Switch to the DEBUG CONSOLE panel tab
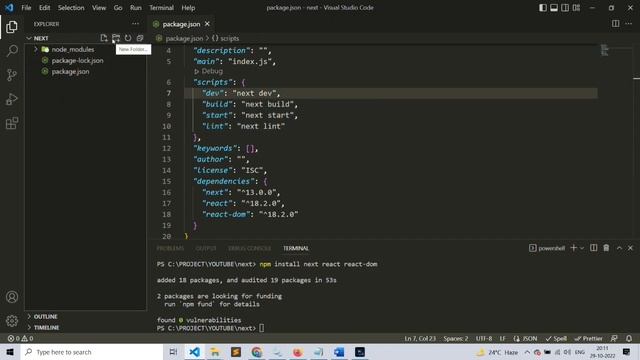The width and height of the screenshot is (640, 360). (249, 248)
